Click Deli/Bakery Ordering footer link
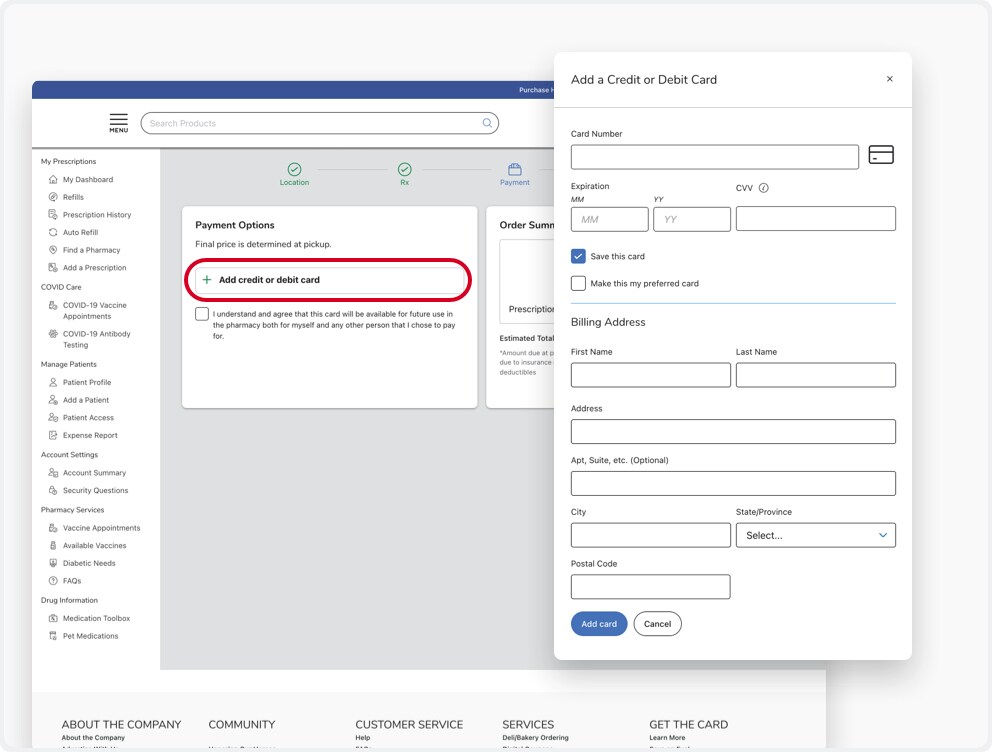This screenshot has width=992, height=752. [535, 737]
